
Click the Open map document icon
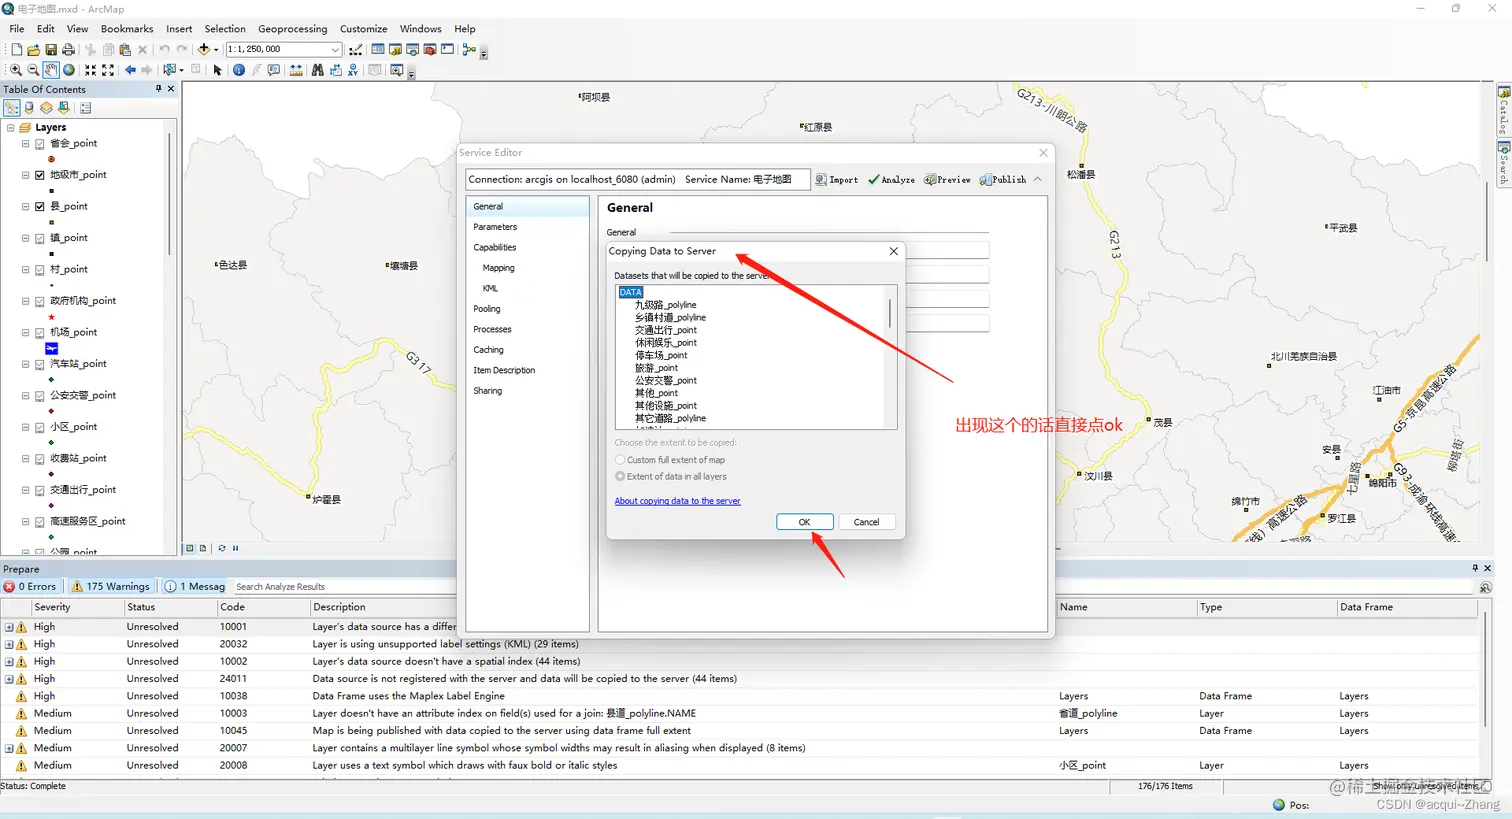[33, 49]
